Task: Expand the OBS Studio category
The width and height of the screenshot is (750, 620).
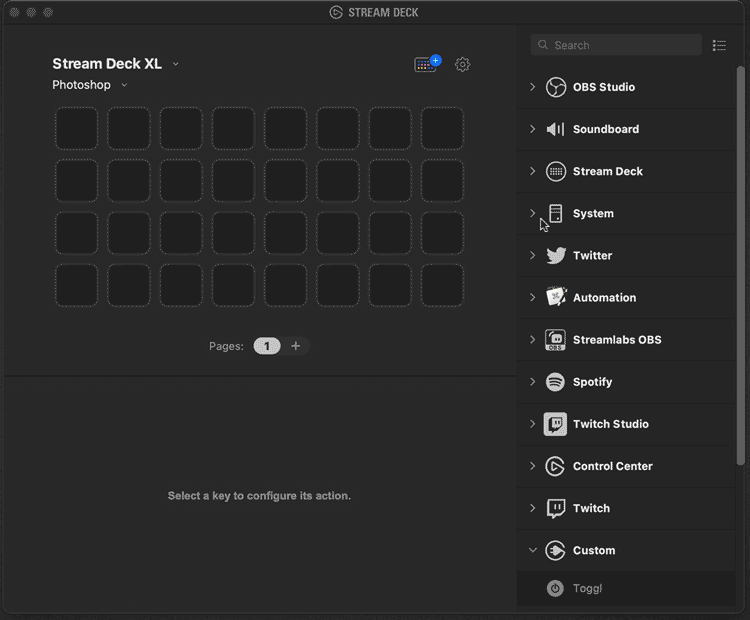Action: pyautogui.click(x=532, y=87)
